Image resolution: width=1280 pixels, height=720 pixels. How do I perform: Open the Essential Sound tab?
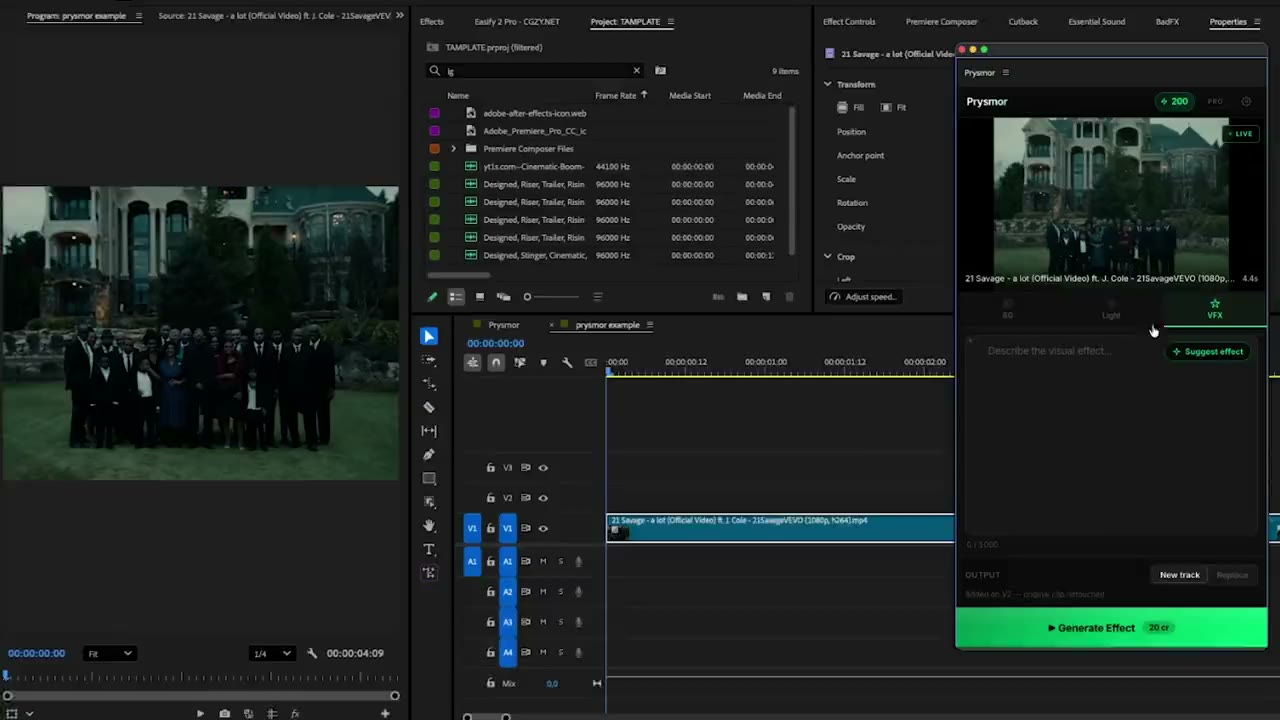tap(1096, 22)
